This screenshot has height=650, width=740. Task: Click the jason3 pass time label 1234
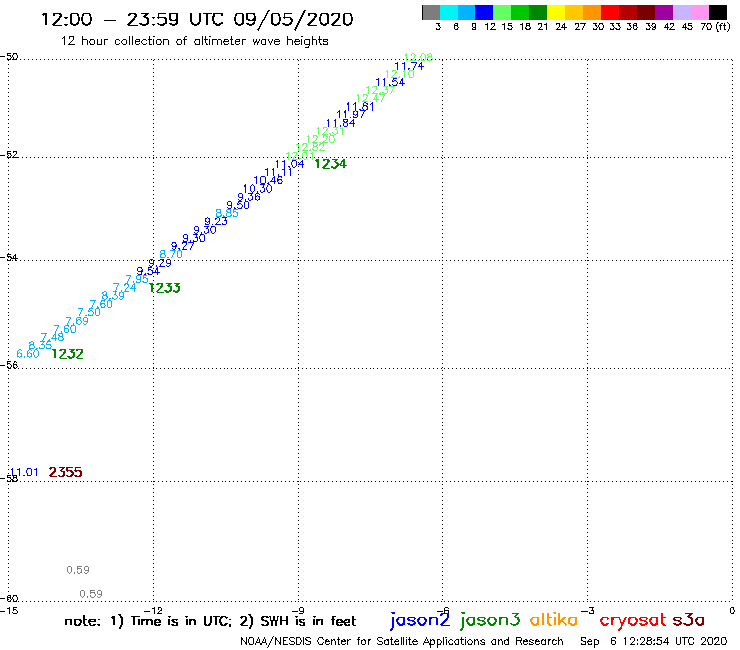coord(330,164)
